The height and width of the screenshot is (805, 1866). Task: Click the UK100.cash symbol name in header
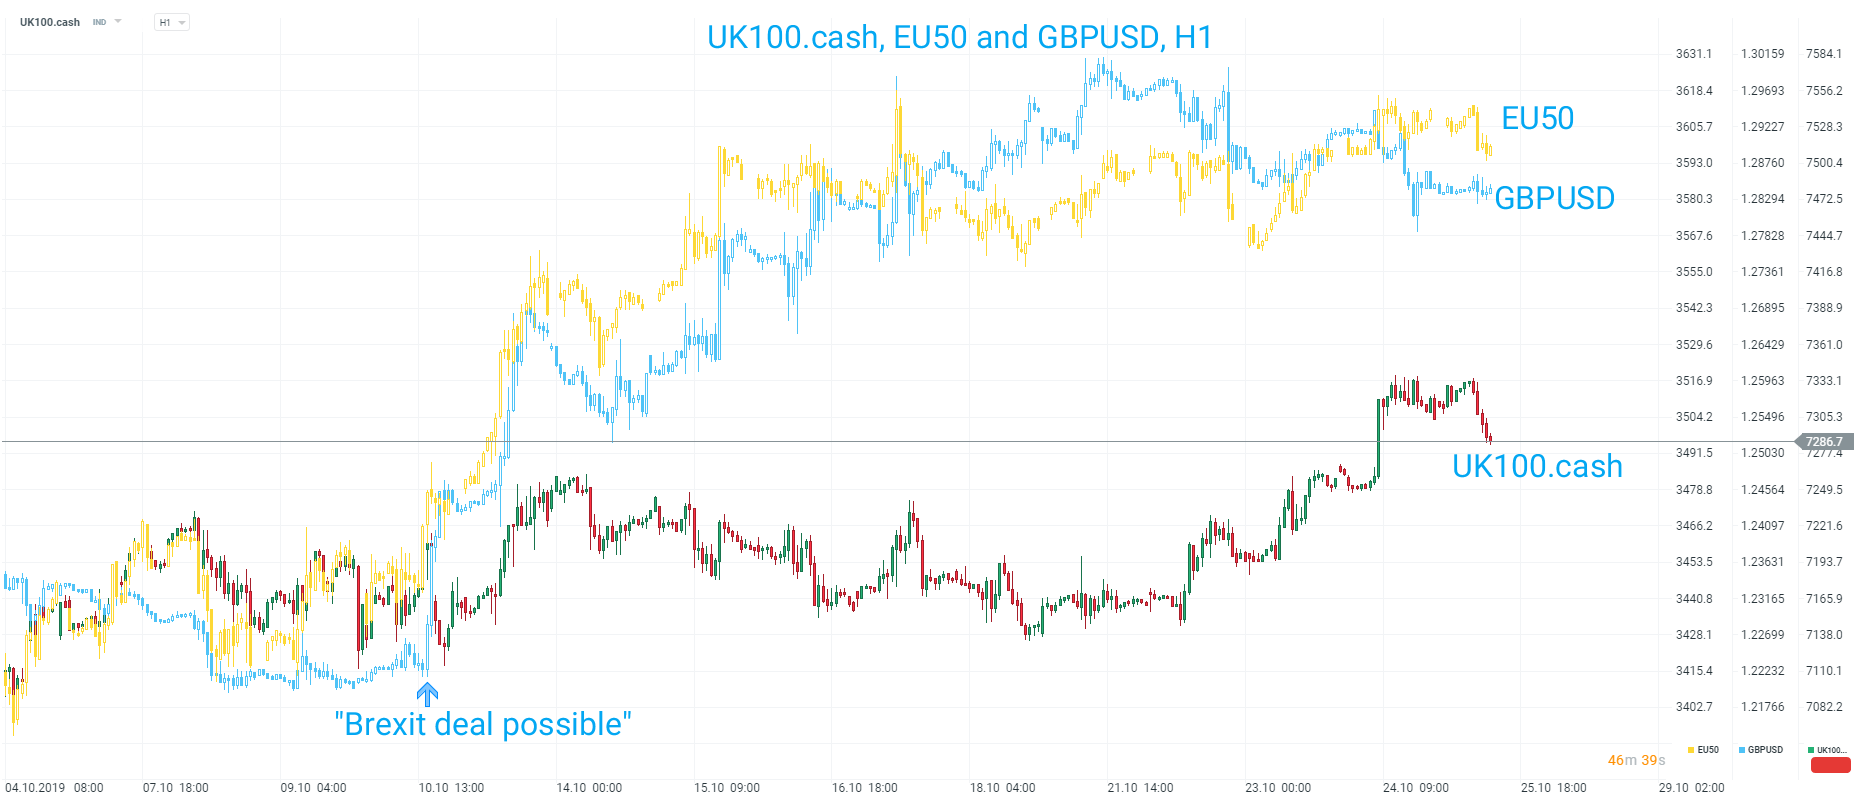(50, 22)
